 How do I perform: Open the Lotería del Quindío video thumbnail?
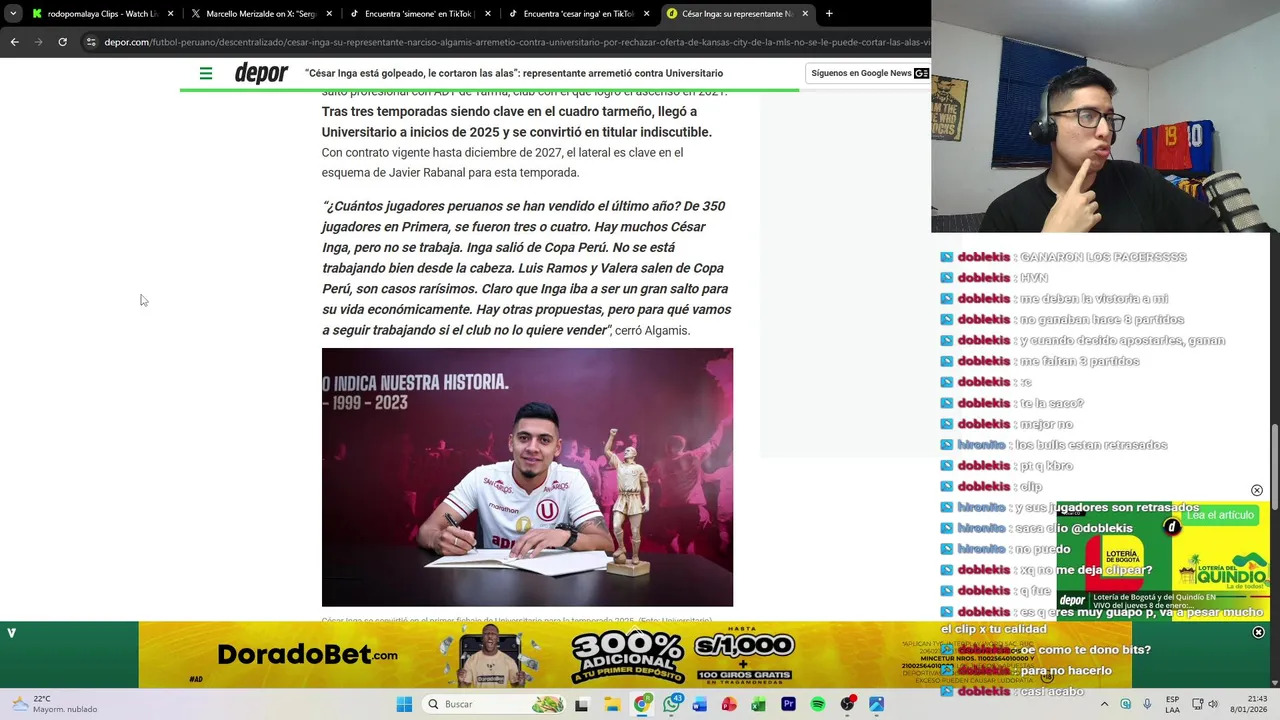pos(1163,560)
